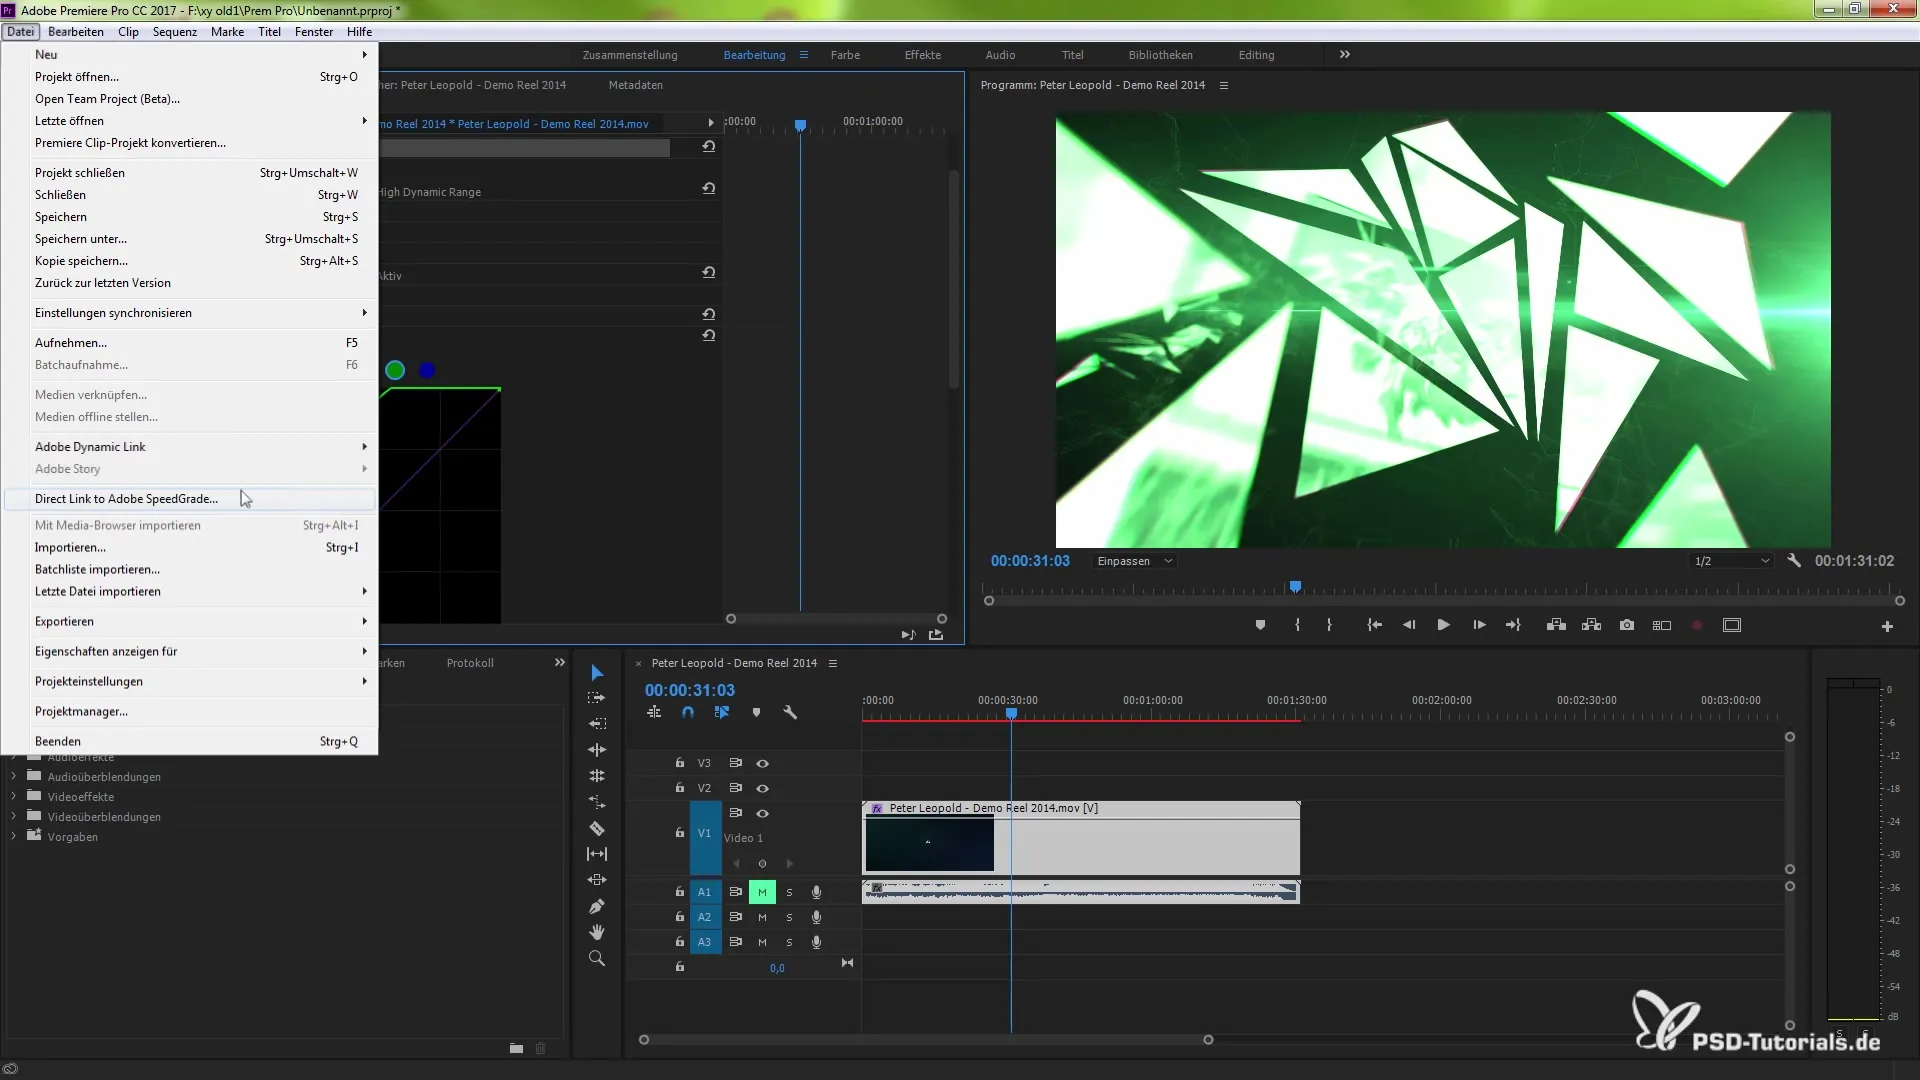Expand the Letzte öffnen submenu
Viewport: 1920px width, 1080px height.
pos(190,121)
